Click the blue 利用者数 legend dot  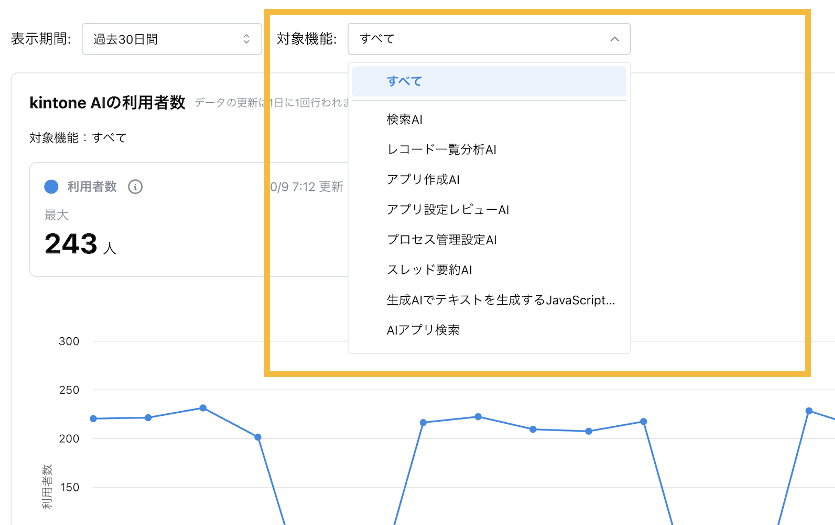51,187
